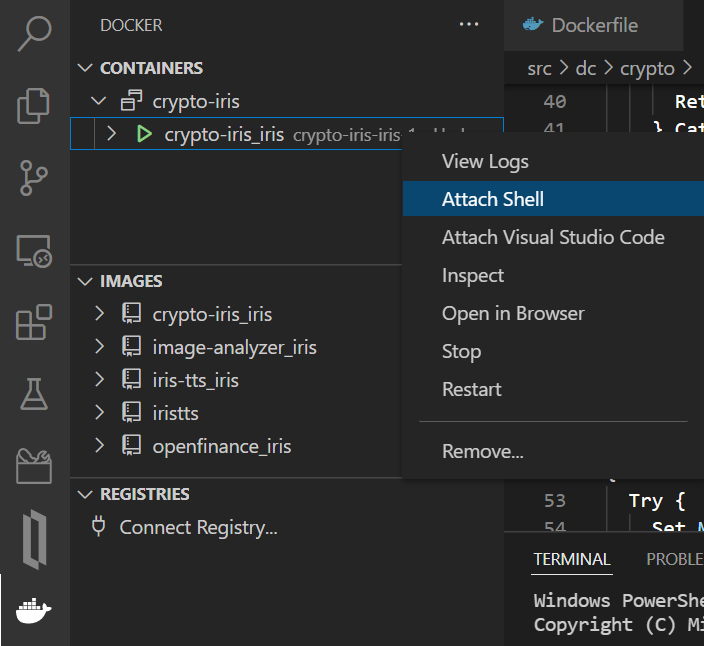Select the crypto-iris group label
The width and height of the screenshot is (704, 646).
tap(196, 102)
